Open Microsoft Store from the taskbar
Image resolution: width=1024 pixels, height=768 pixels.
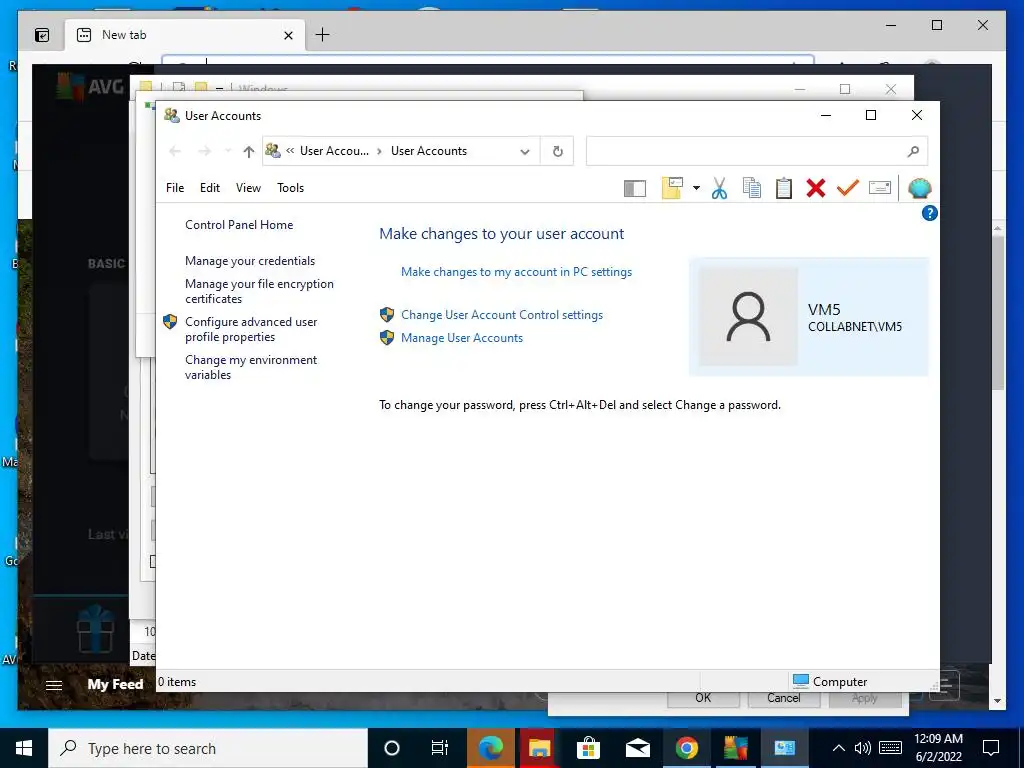(588, 748)
